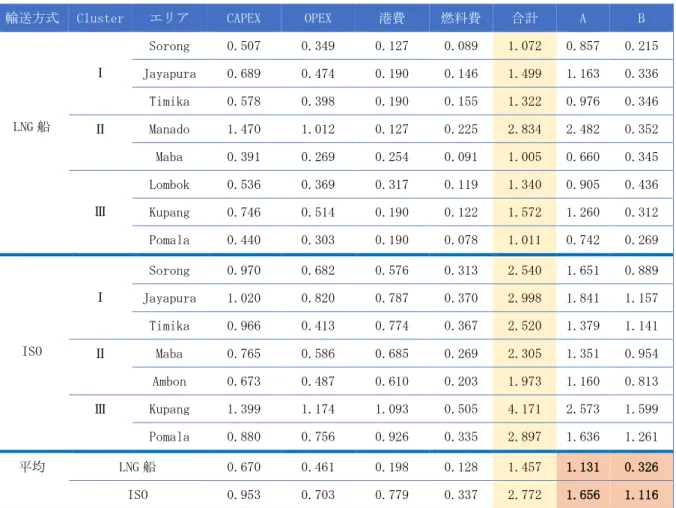Select the 平均 row label
Image resolution: width=676 pixels, height=508 pixels.
[x=32, y=466]
